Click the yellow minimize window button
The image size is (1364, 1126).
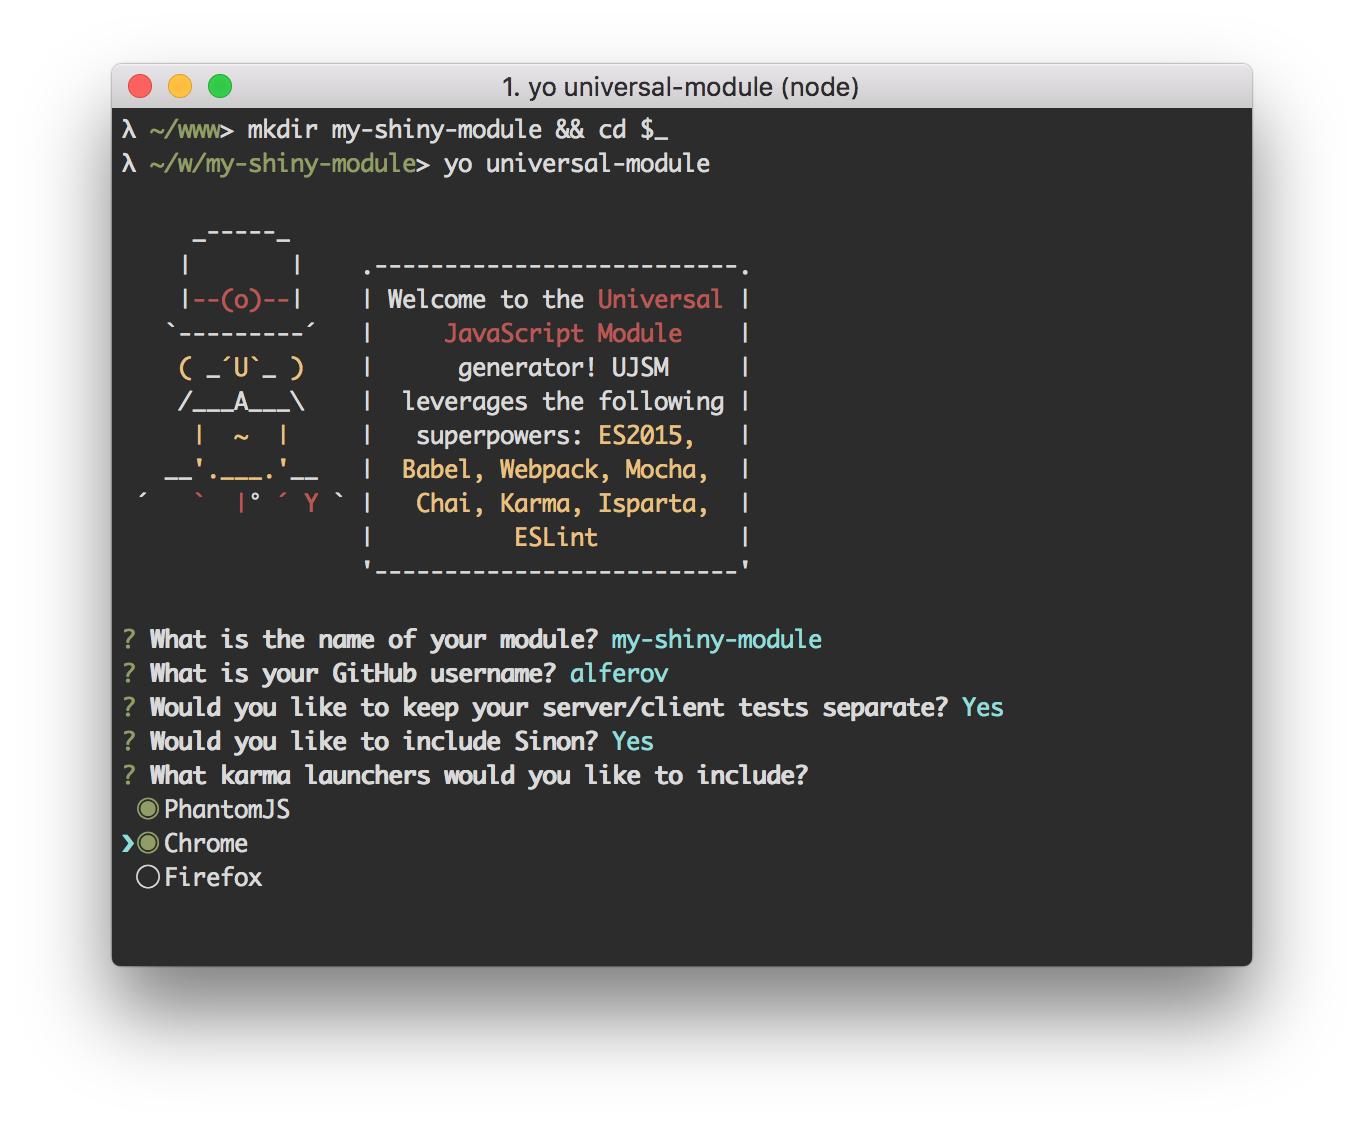180,86
